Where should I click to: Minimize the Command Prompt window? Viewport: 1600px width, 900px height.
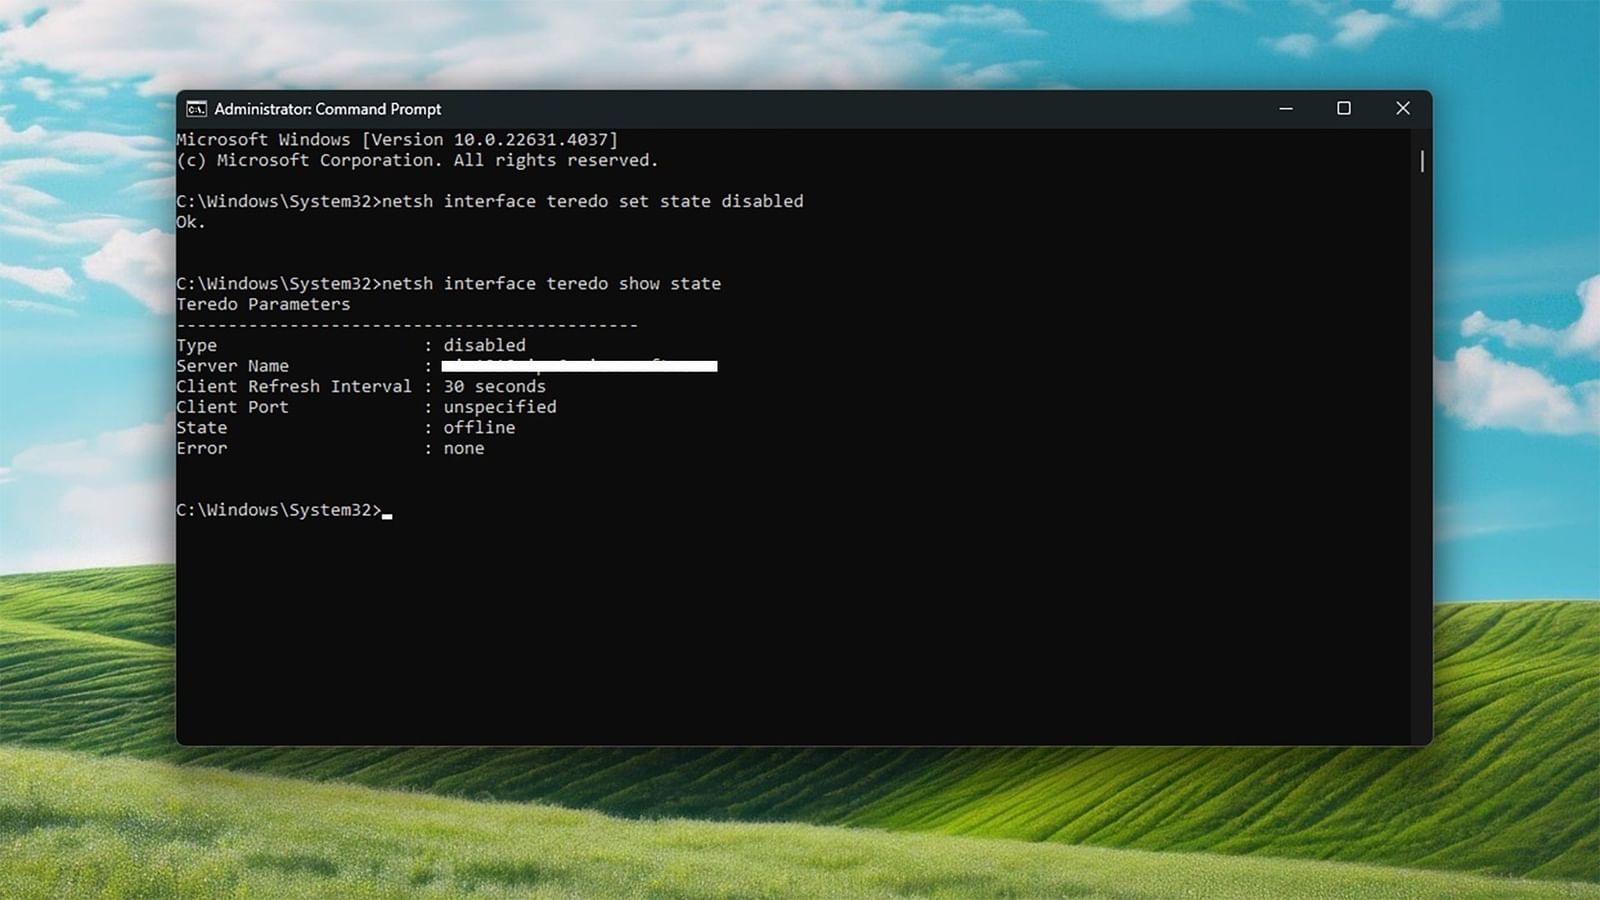pyautogui.click(x=1286, y=109)
